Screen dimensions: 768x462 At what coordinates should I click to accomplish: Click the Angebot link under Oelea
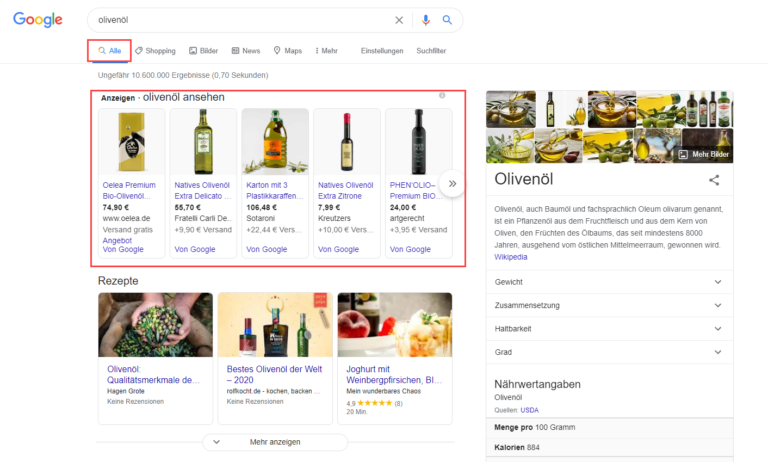117,241
